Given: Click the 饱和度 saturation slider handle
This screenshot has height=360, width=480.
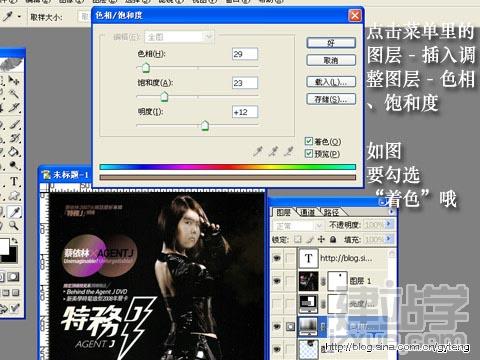Looking at the screenshot, I should 164,97.
